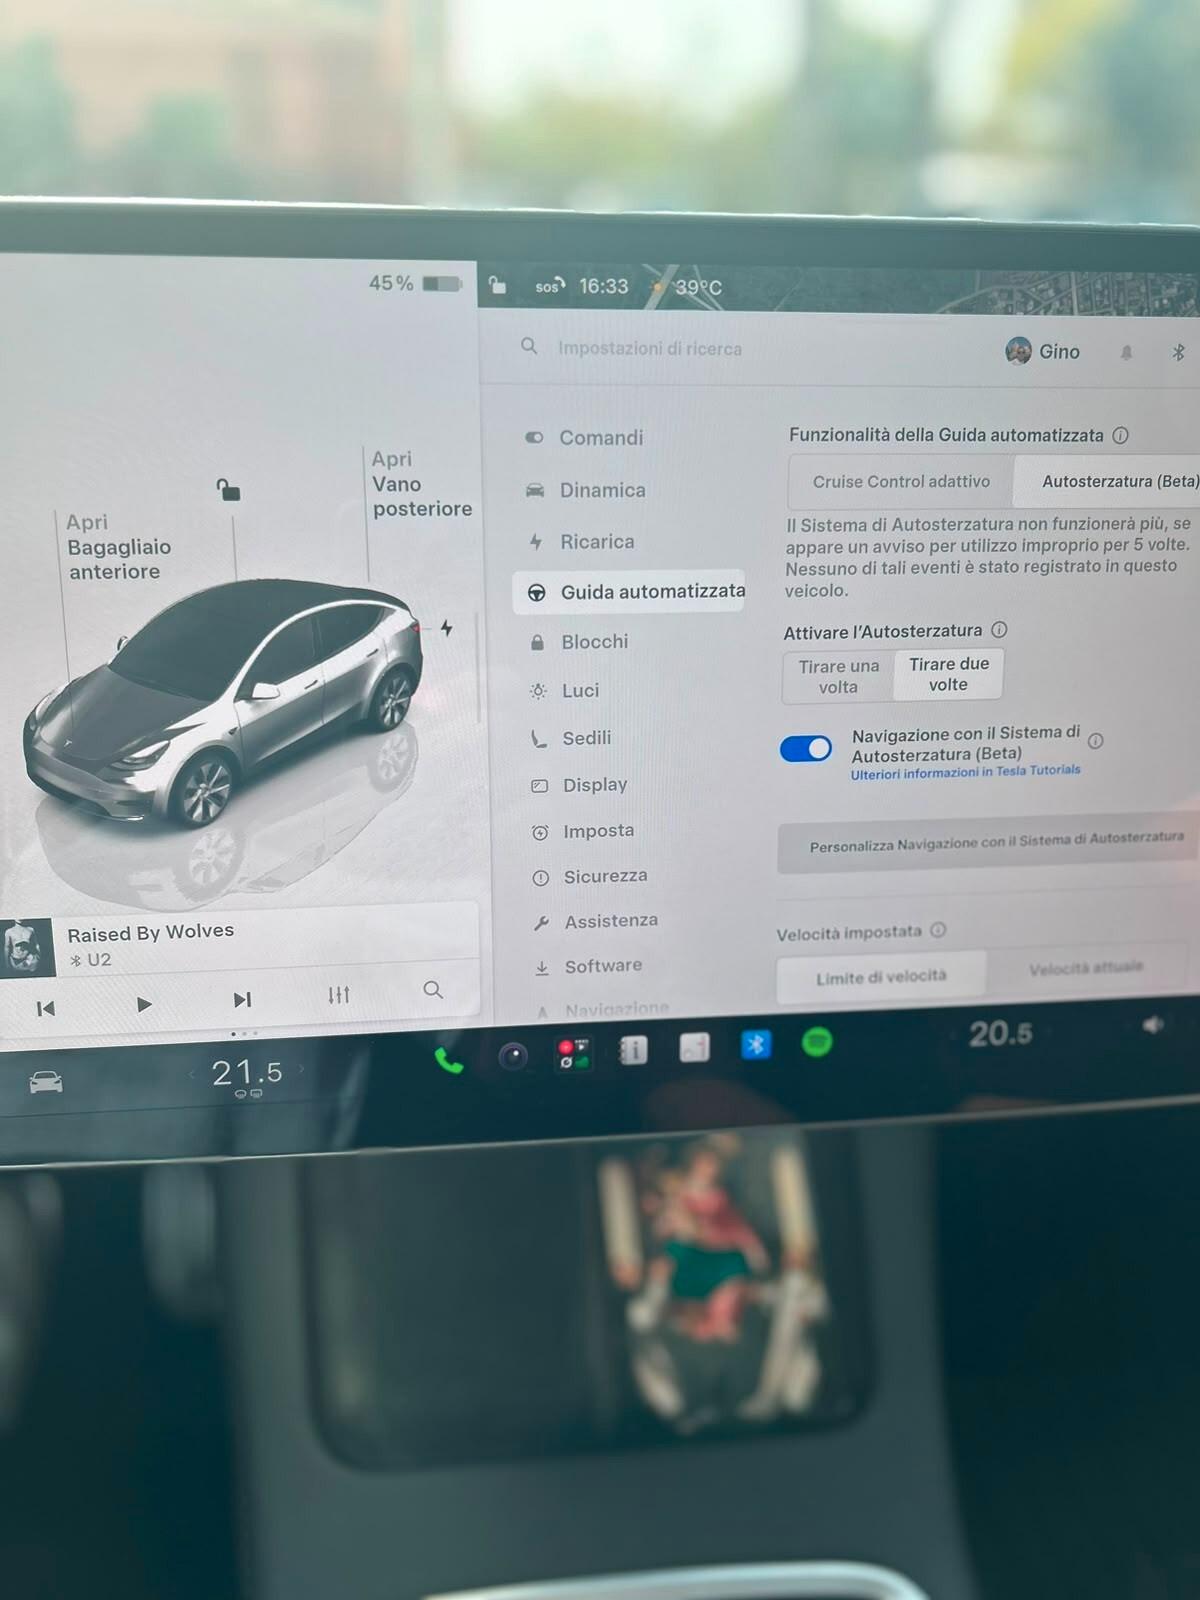1200x1600 pixels.
Task: Tap the 45% battery indicator
Action: click(x=415, y=283)
